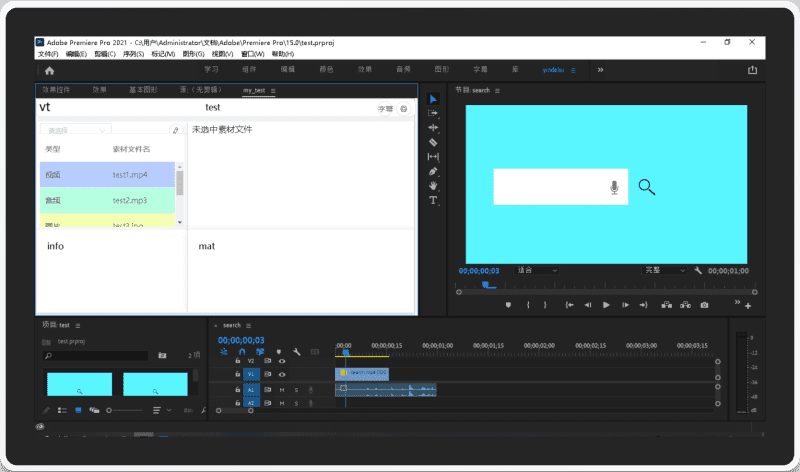Open program monitor wrench settings
The width and height of the screenshot is (800, 472).
click(x=698, y=270)
